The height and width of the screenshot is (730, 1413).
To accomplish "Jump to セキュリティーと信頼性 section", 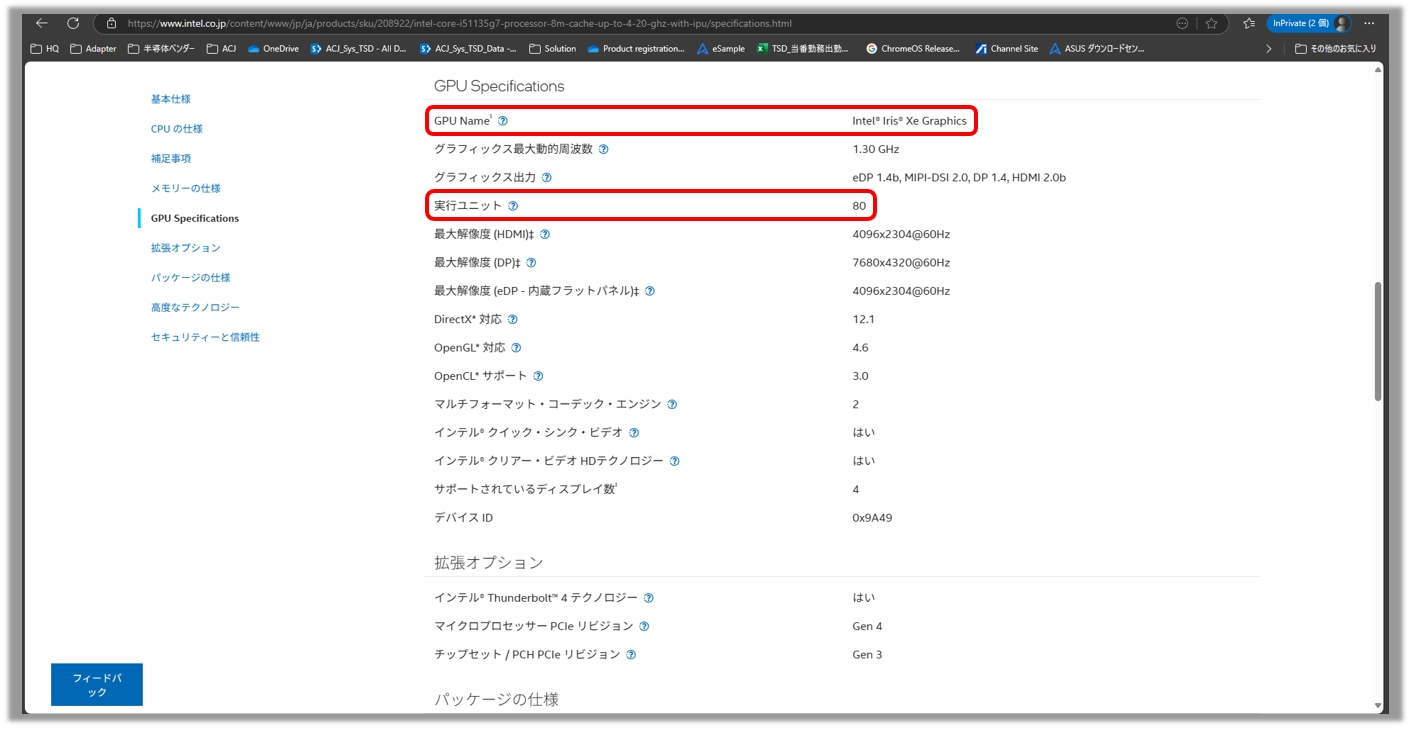I will 205,337.
